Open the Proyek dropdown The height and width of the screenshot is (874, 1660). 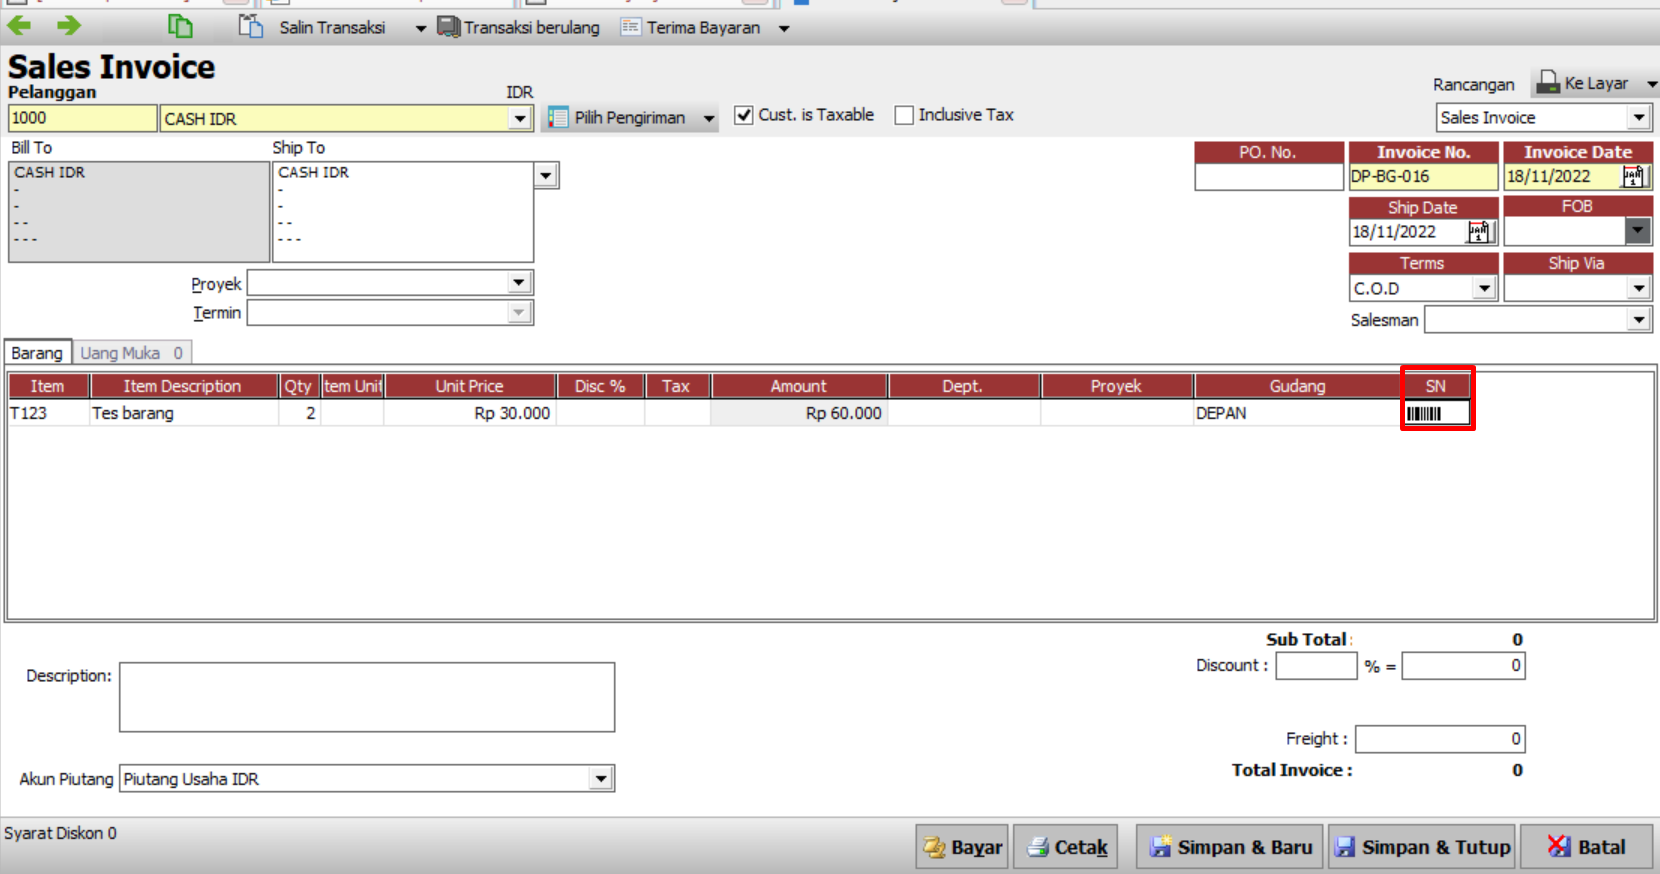(518, 283)
